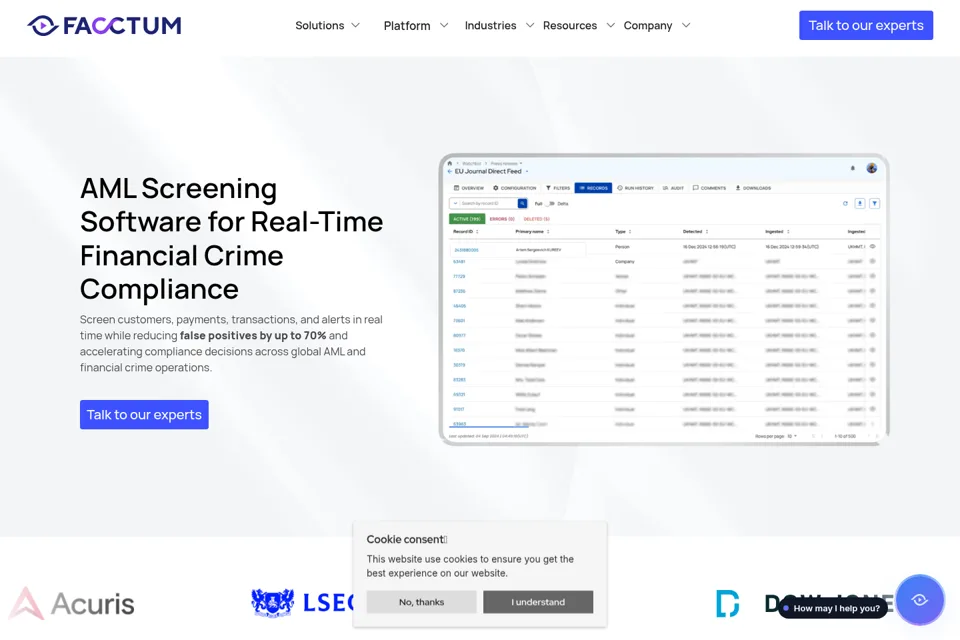The image size is (960, 640).
Task: Click back arrow beside EU Journal Direct Feed
Action: pyautogui.click(x=450, y=171)
